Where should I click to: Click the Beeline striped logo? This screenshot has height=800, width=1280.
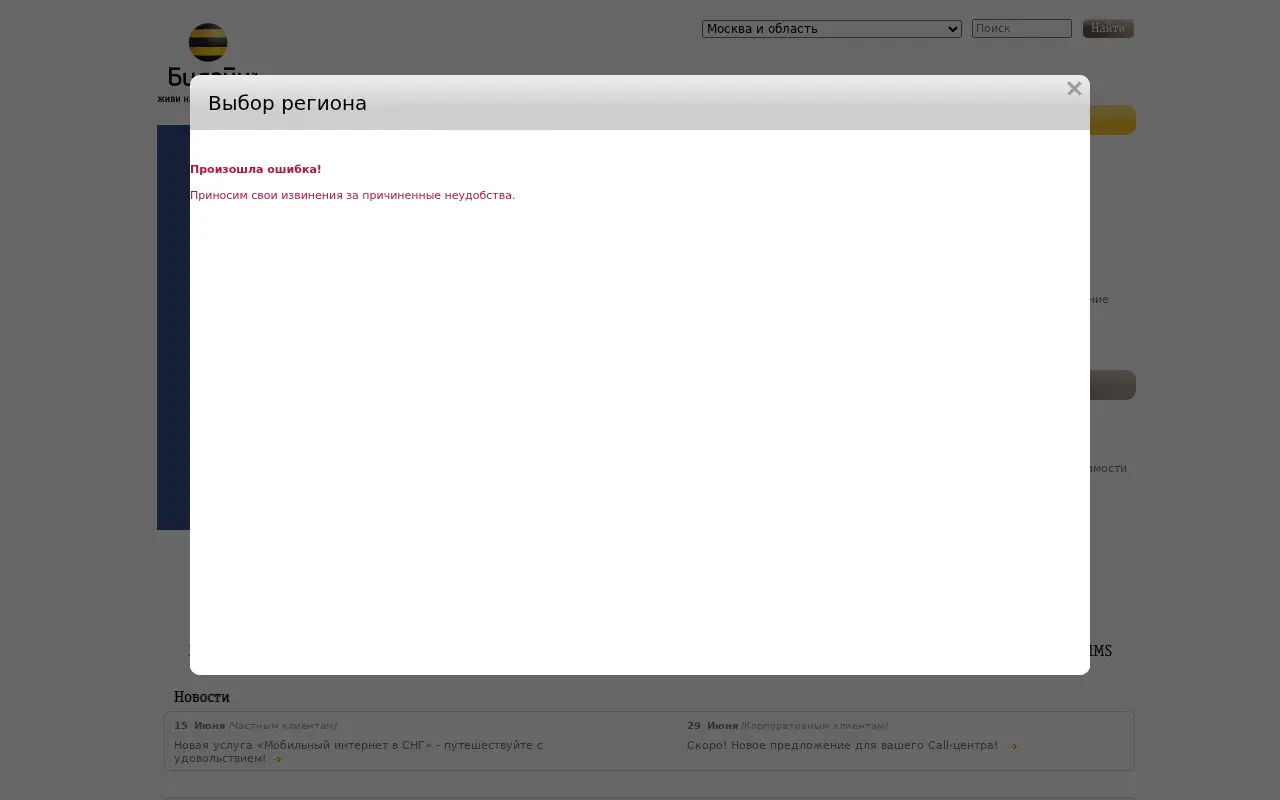tap(208, 43)
